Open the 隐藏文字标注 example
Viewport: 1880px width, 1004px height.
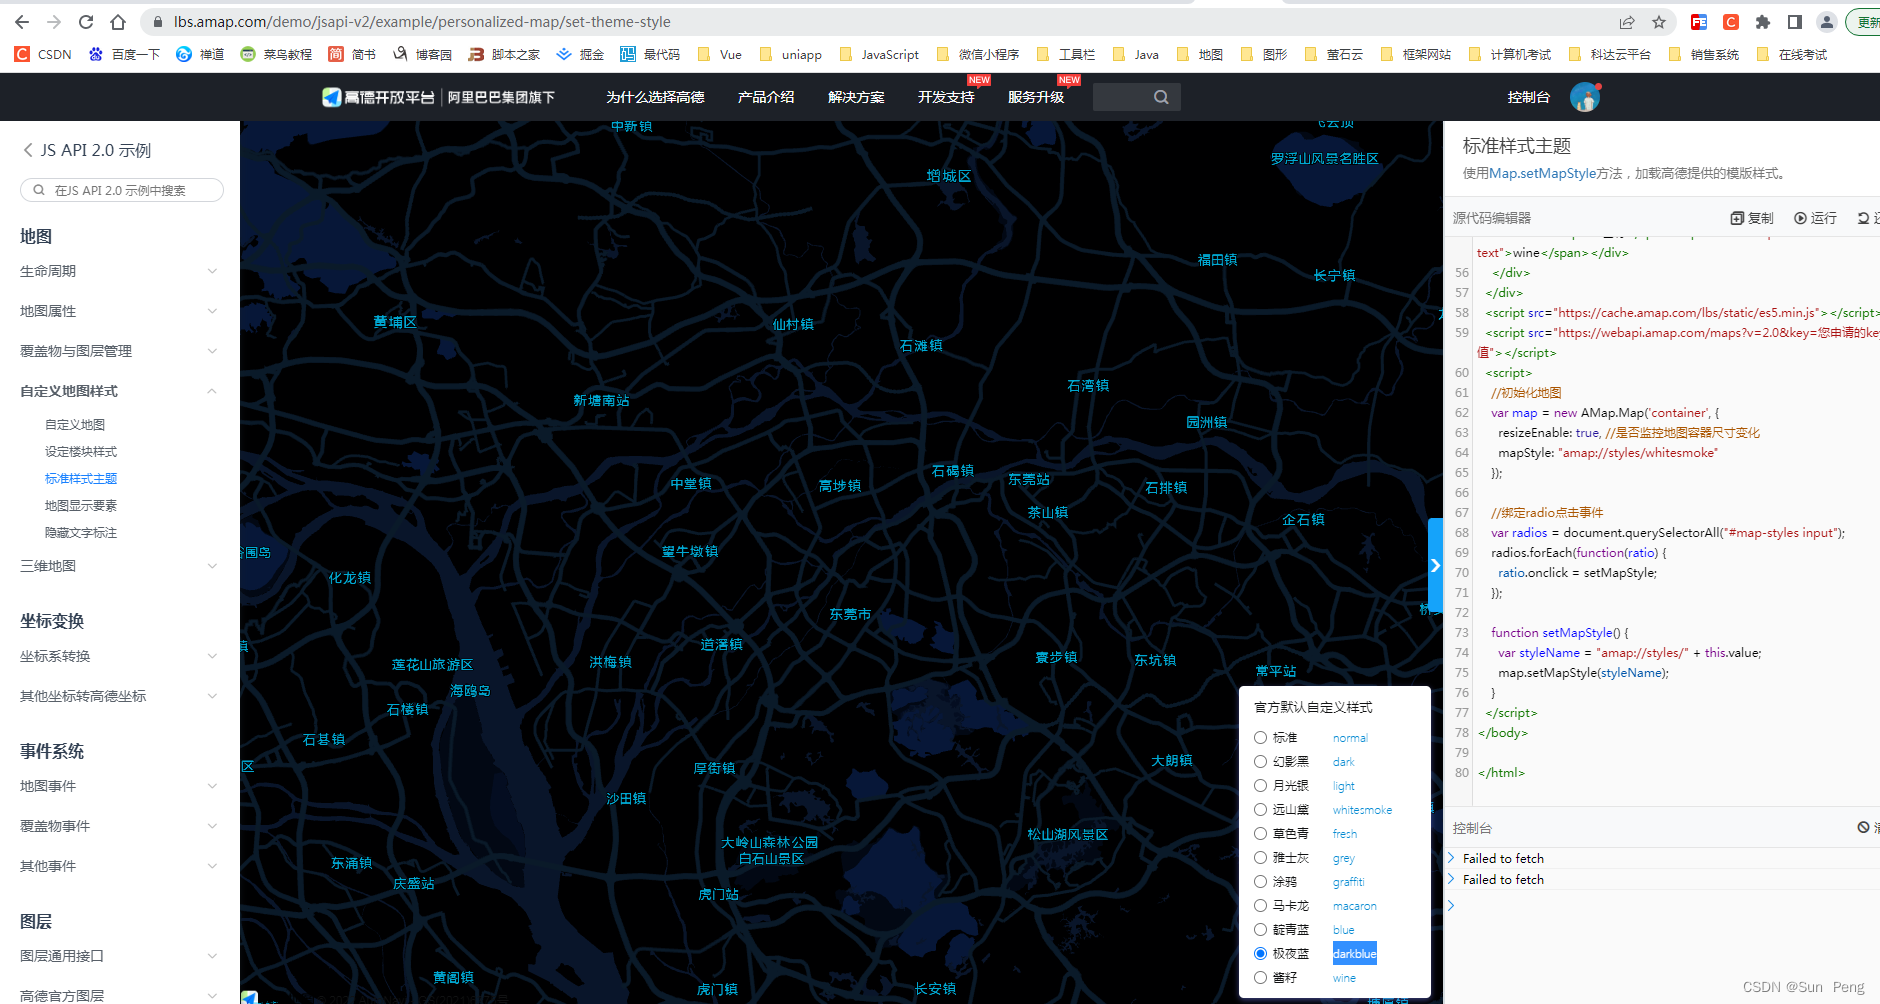coord(81,533)
